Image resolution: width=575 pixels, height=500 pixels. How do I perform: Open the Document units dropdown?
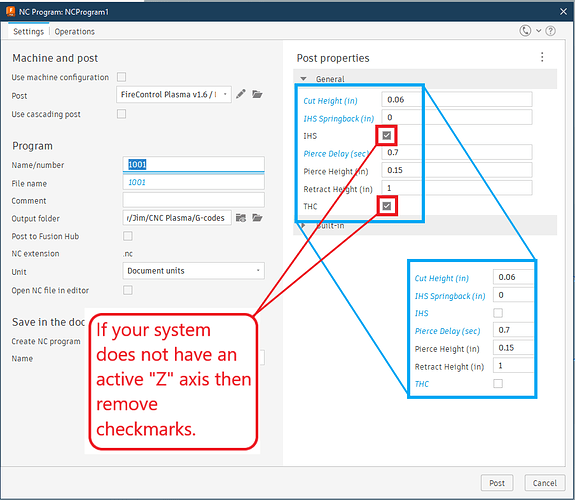tap(193, 271)
